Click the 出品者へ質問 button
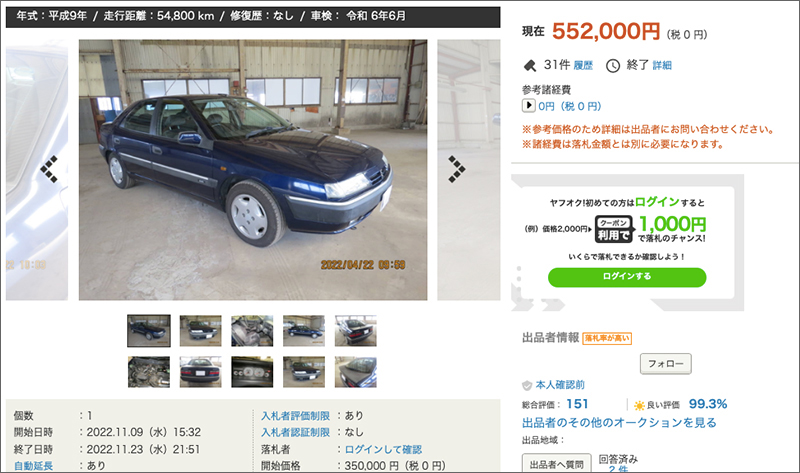Image resolution: width=800 pixels, height=473 pixels. pyautogui.click(x=557, y=464)
